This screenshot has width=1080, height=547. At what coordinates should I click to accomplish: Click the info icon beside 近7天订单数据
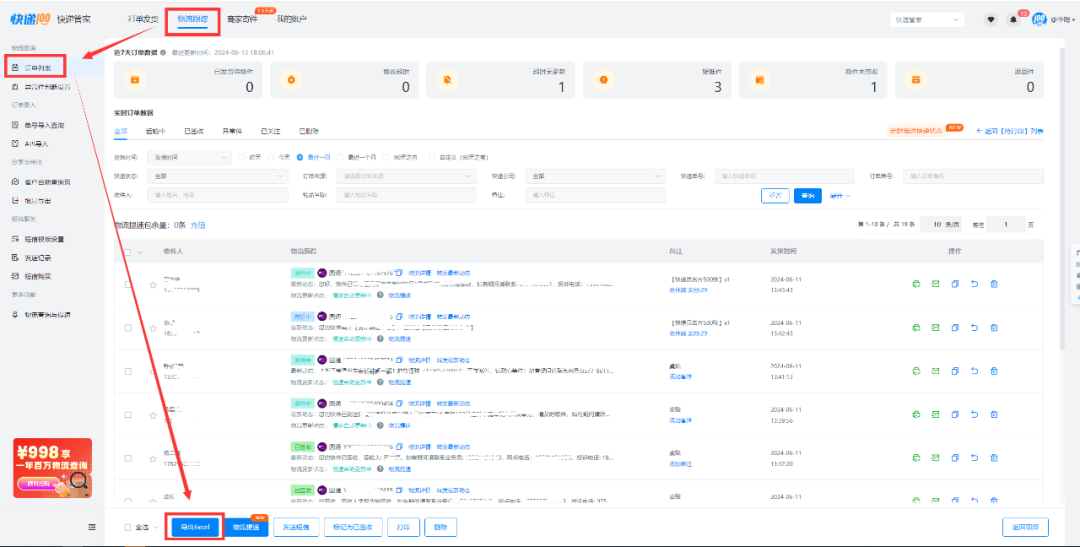[163, 52]
